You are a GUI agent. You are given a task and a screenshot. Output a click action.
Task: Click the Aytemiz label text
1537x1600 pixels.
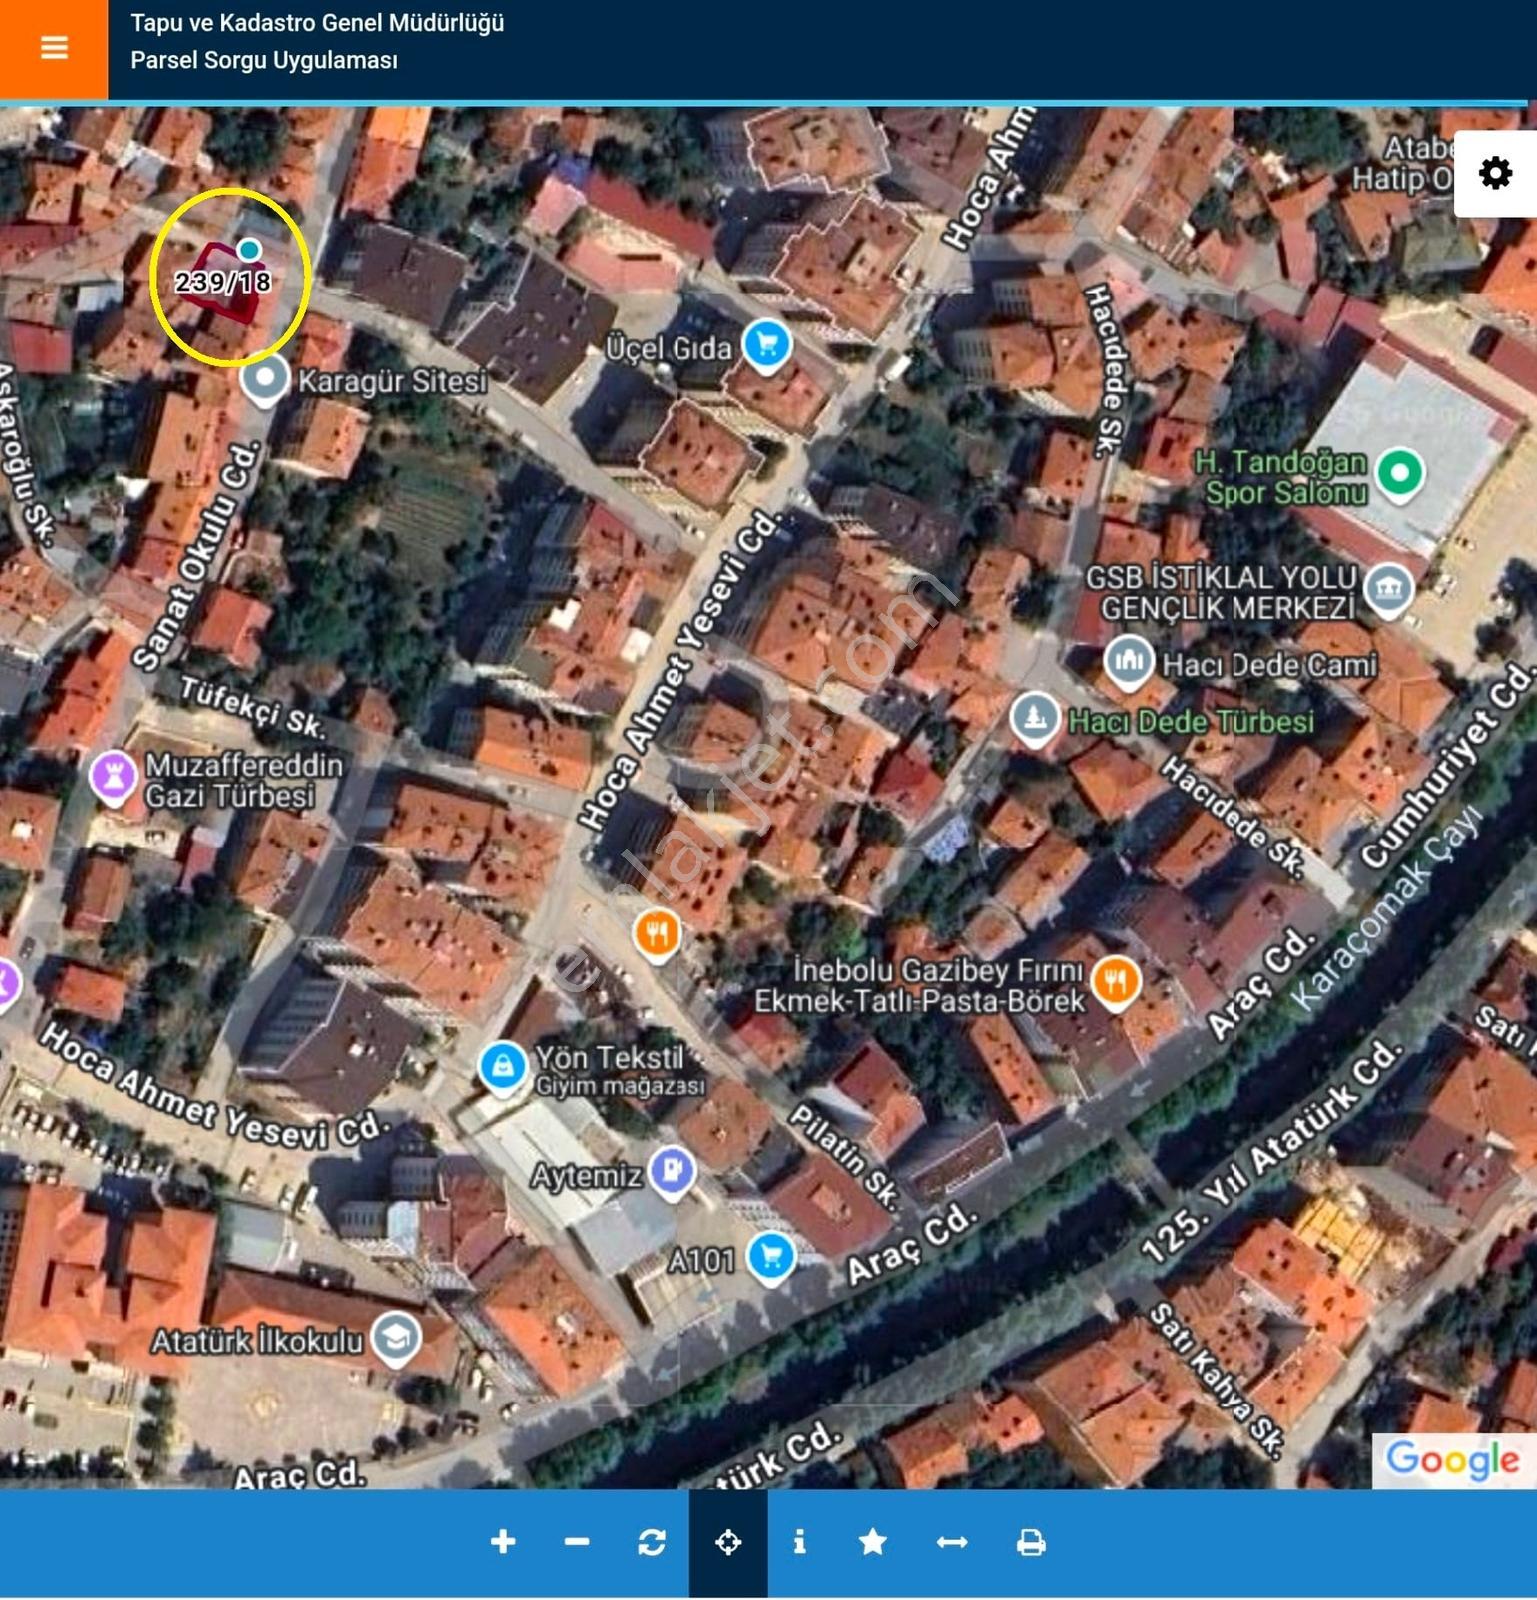click(586, 1176)
